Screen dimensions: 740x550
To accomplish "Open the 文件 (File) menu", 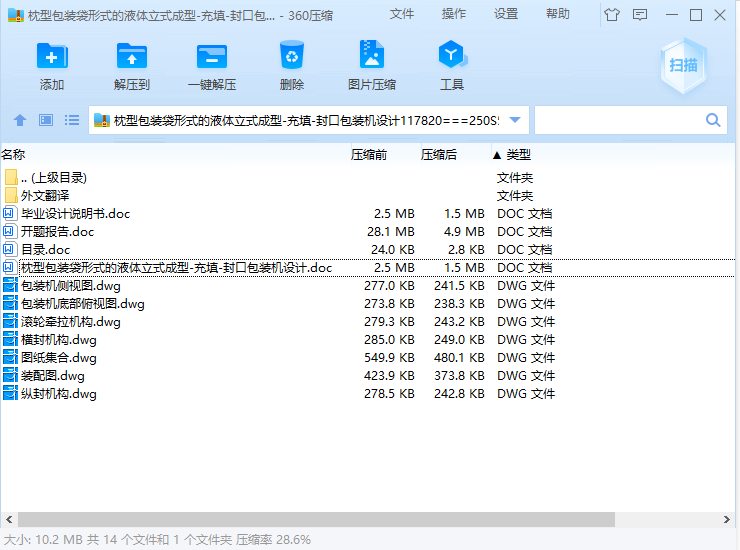I will (x=402, y=14).
